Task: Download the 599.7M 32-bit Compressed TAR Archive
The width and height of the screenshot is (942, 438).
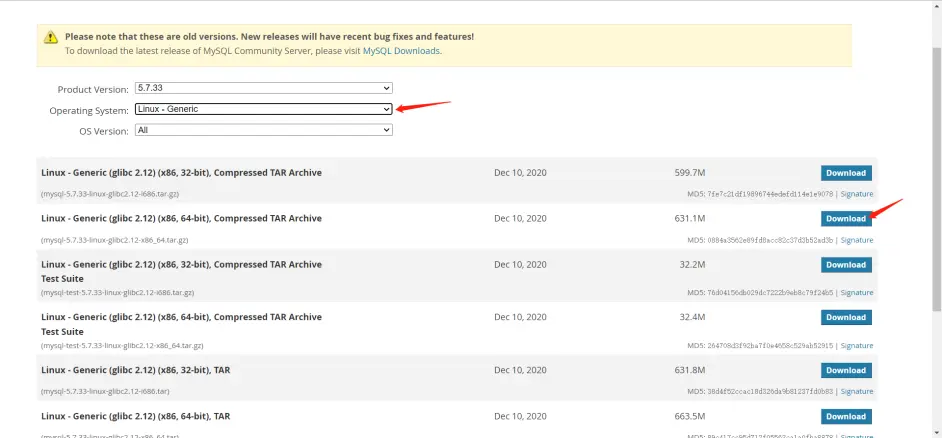Action: tap(846, 173)
